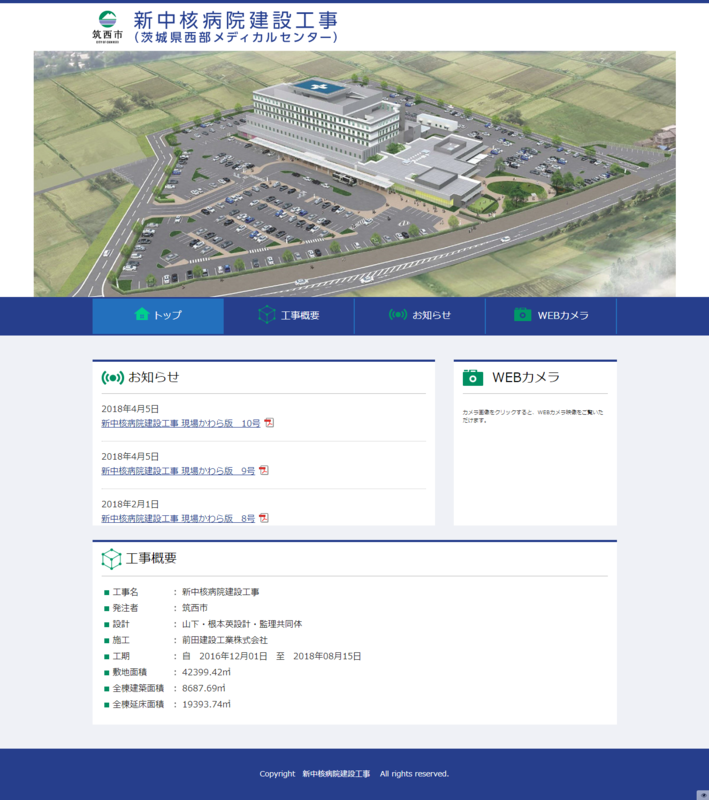Click the cube icon beside 工事概要 heading

tap(111, 559)
